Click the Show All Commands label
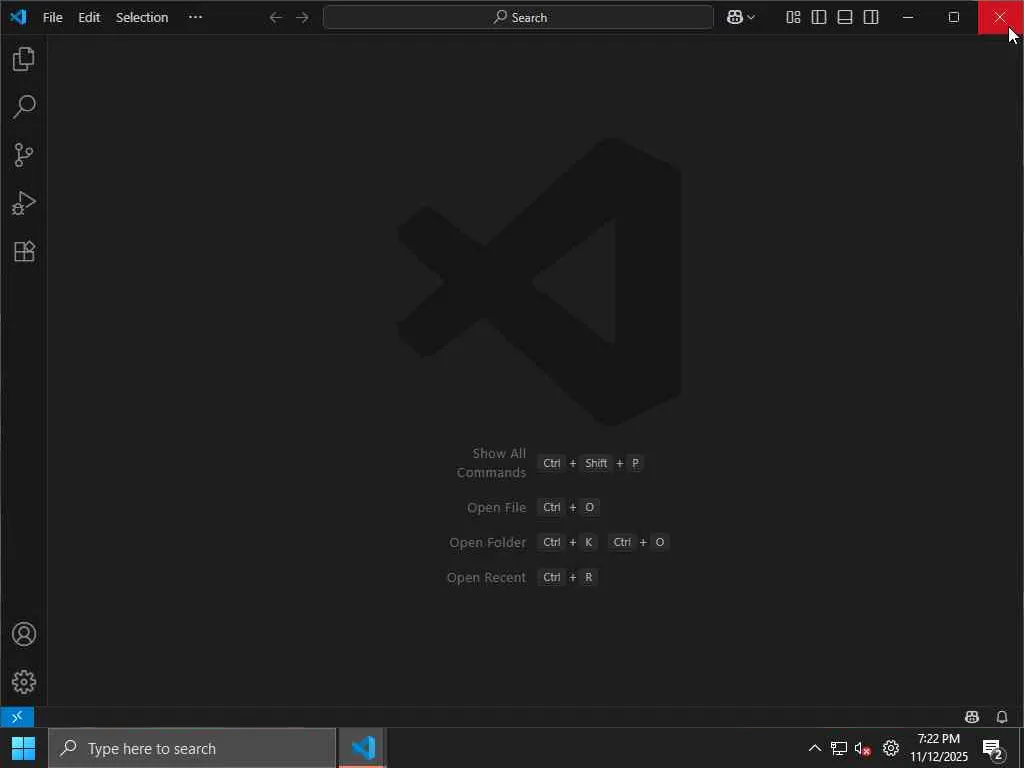 [x=491, y=462]
